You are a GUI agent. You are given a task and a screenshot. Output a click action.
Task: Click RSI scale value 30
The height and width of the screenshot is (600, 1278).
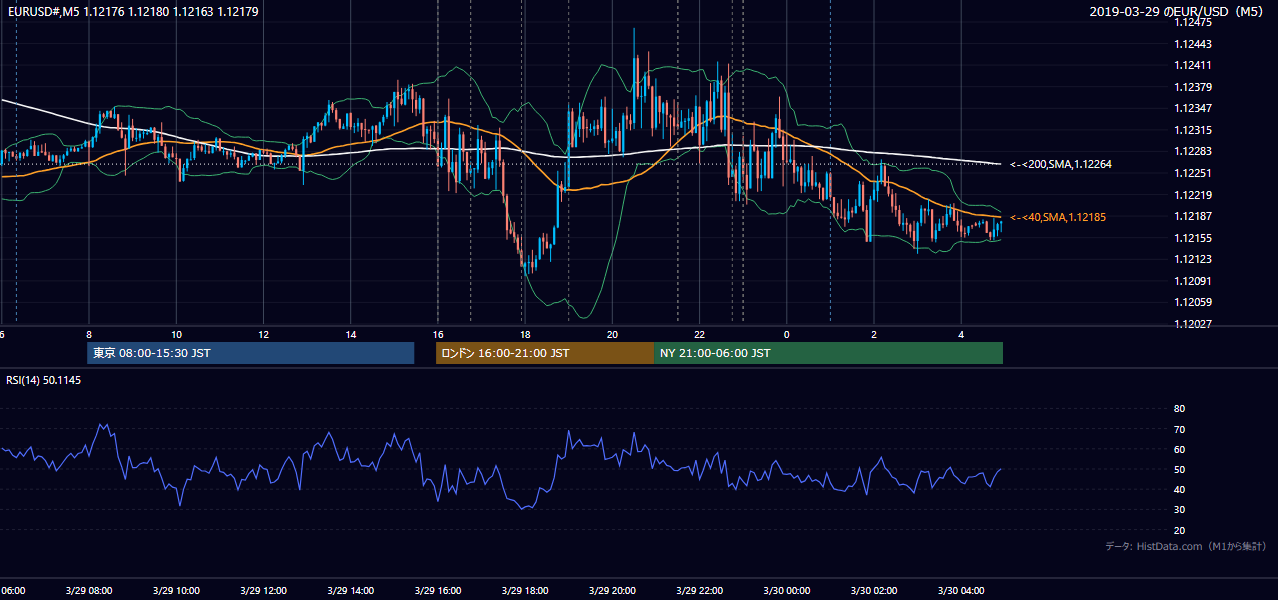[x=1179, y=510]
